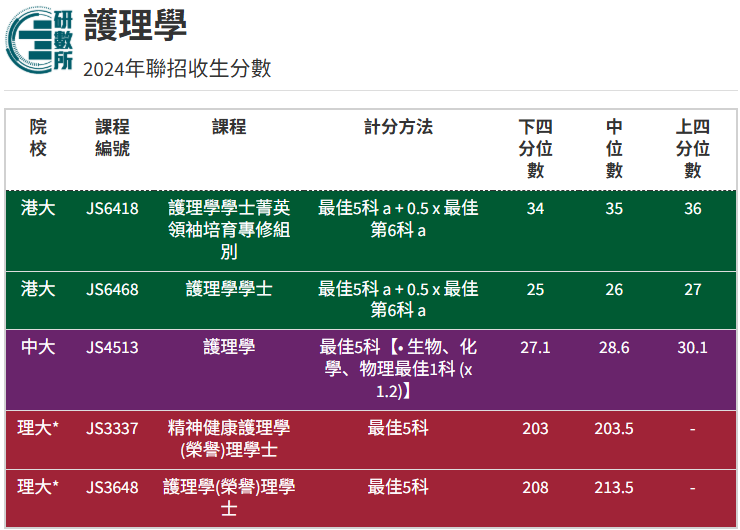
Task: Select course code JS4513
Action: pos(112,348)
